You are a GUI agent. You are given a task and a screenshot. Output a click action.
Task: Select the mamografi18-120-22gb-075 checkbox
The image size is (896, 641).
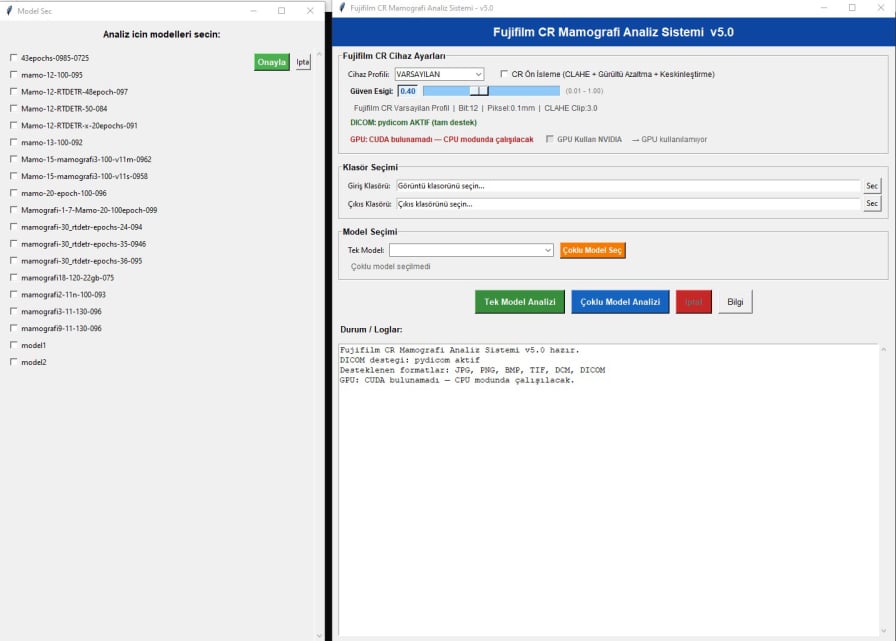coord(13,278)
